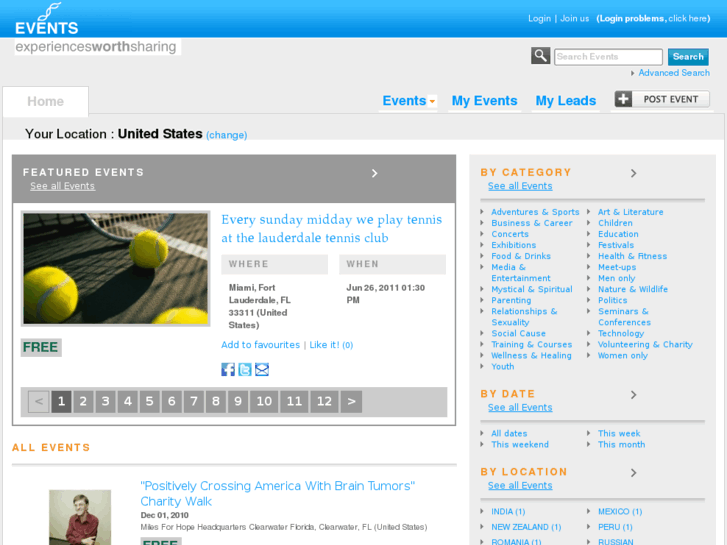
Task: Expand the By Location arrow
Action: (x=633, y=473)
